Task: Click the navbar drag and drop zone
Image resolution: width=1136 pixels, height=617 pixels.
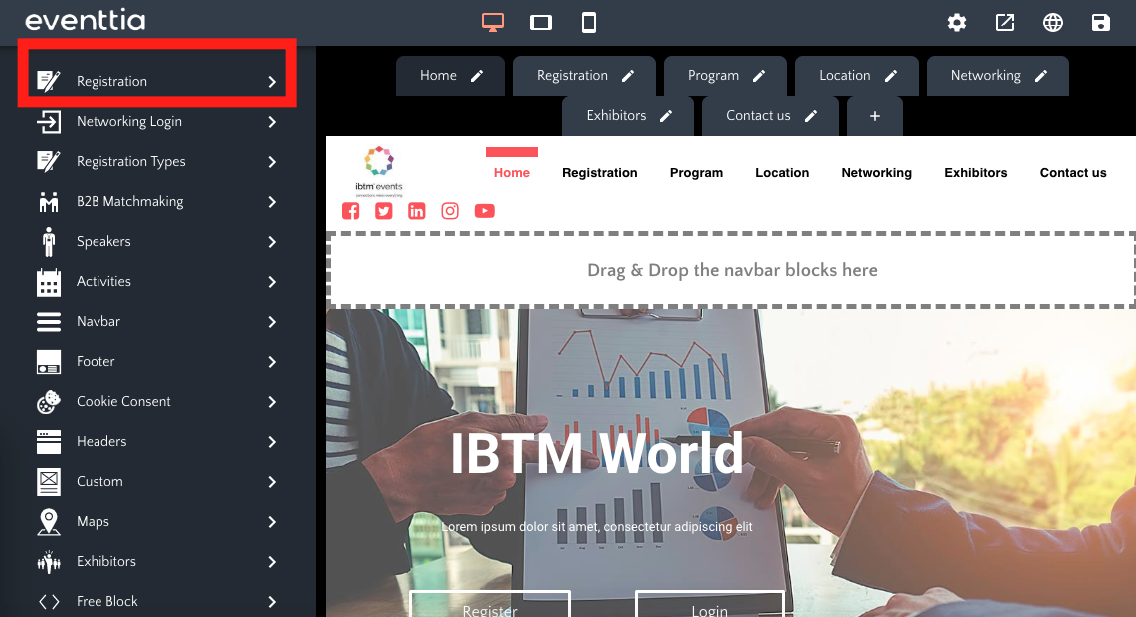Action: (732, 270)
